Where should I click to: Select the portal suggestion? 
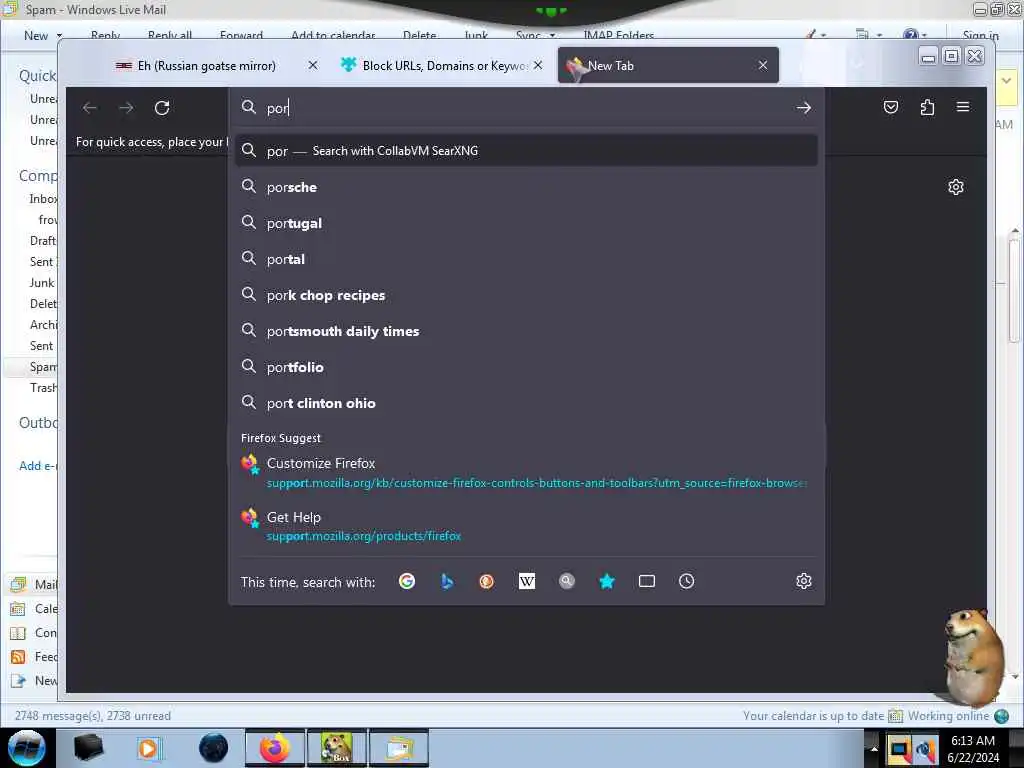pyautogui.click(x=526, y=259)
